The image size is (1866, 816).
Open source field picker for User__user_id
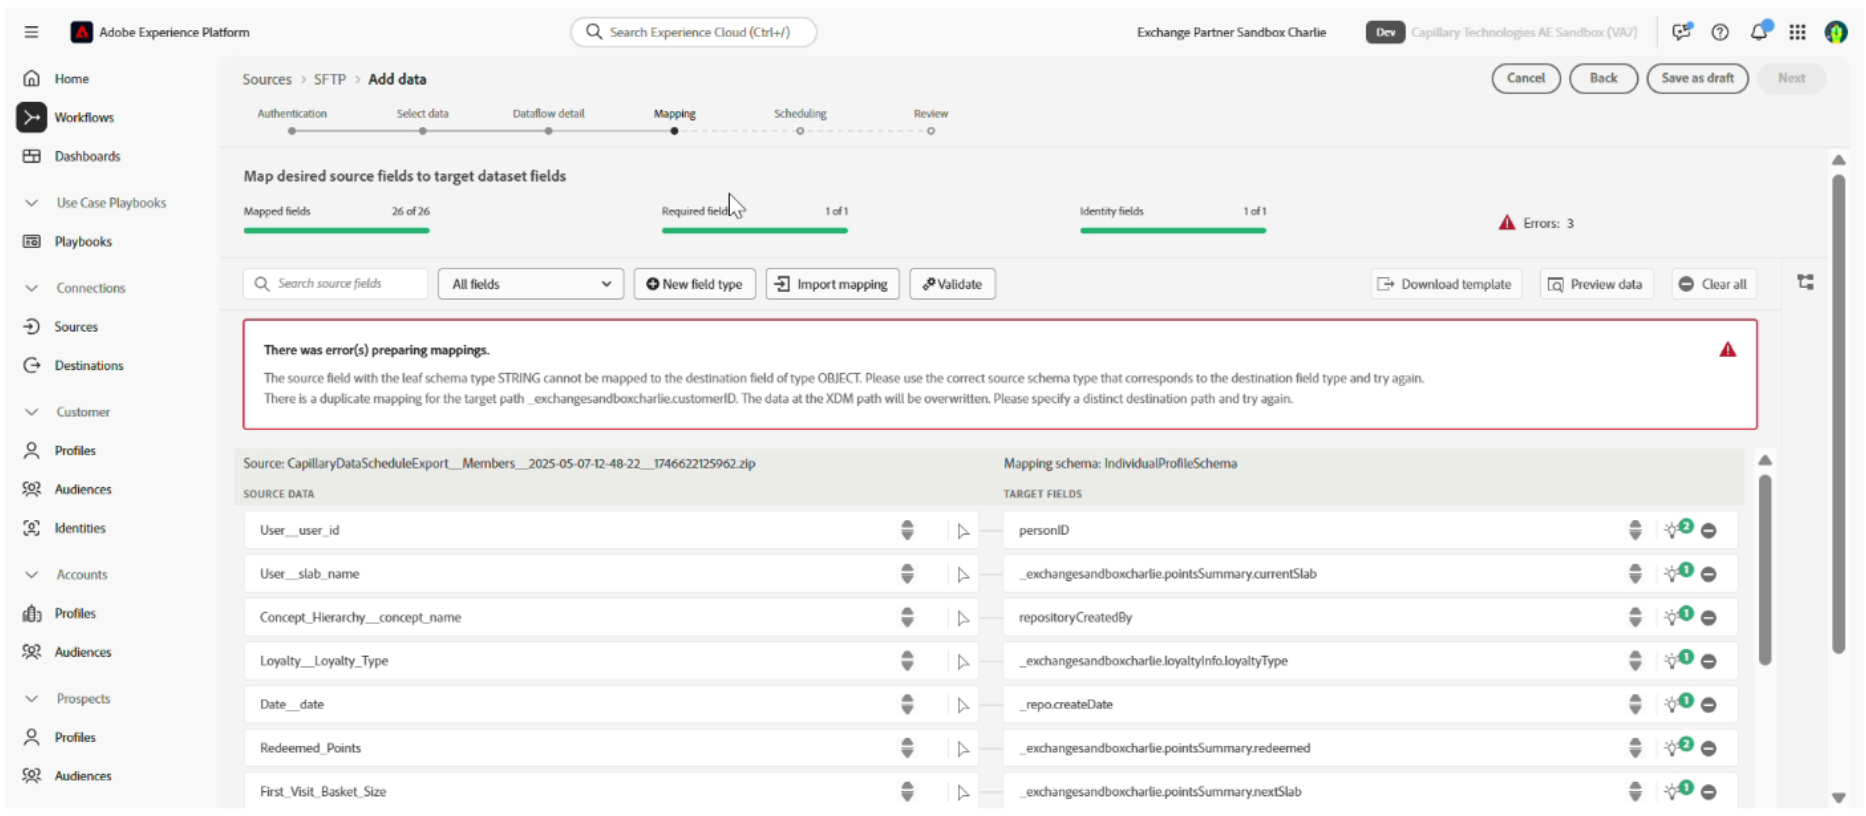click(x=907, y=530)
